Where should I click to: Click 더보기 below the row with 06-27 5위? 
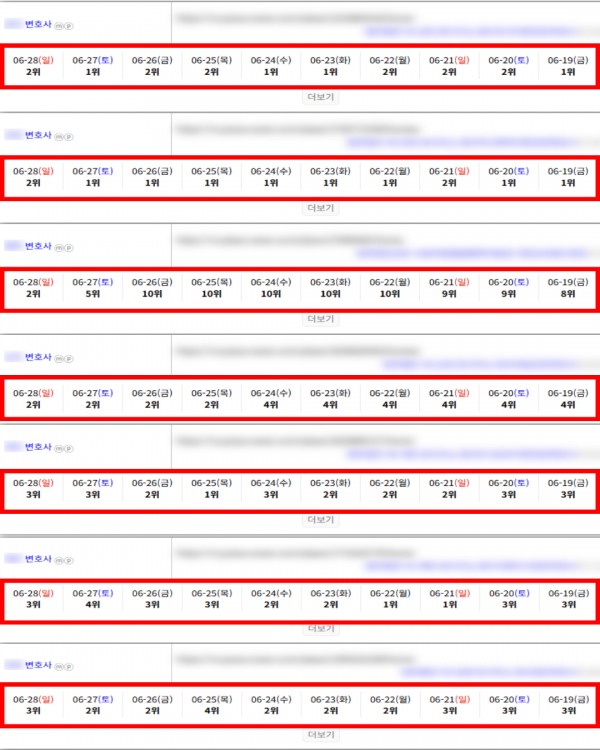321,319
